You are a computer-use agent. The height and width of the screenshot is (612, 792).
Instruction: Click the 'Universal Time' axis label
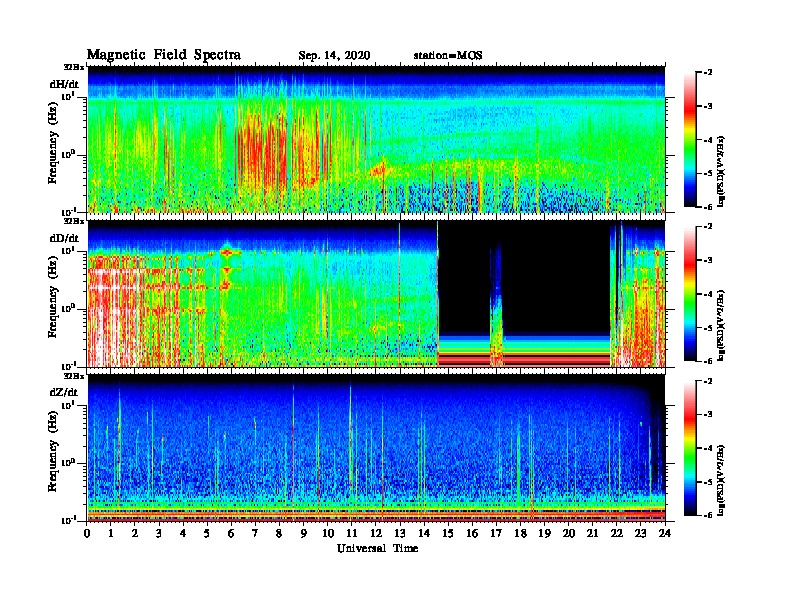click(377, 548)
